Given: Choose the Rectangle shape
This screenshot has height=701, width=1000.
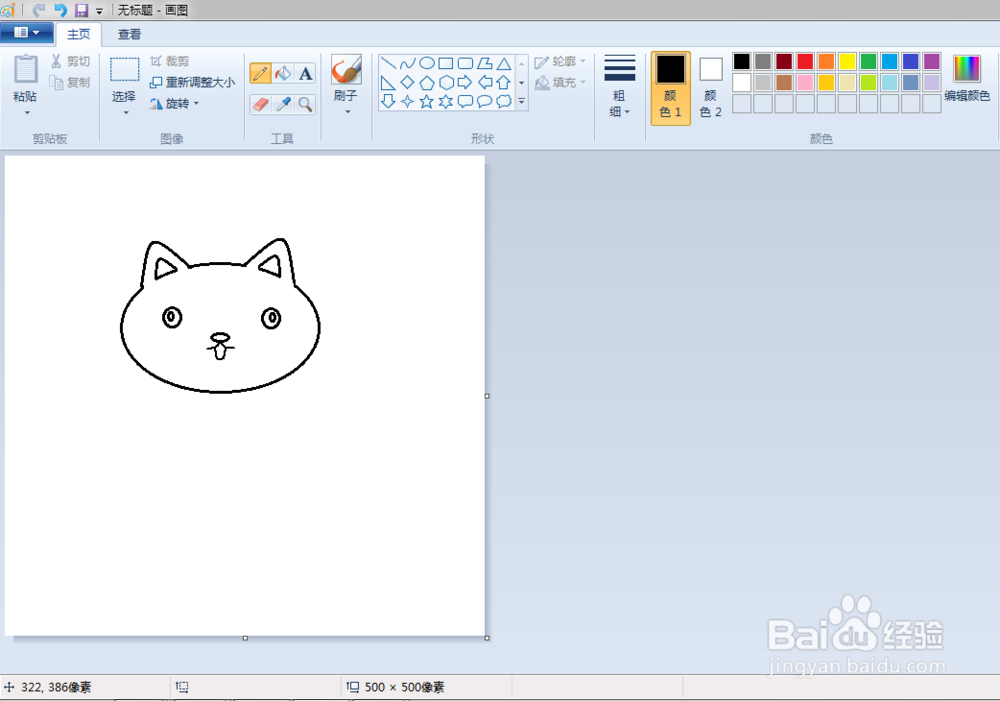Looking at the screenshot, I should click(x=446, y=63).
